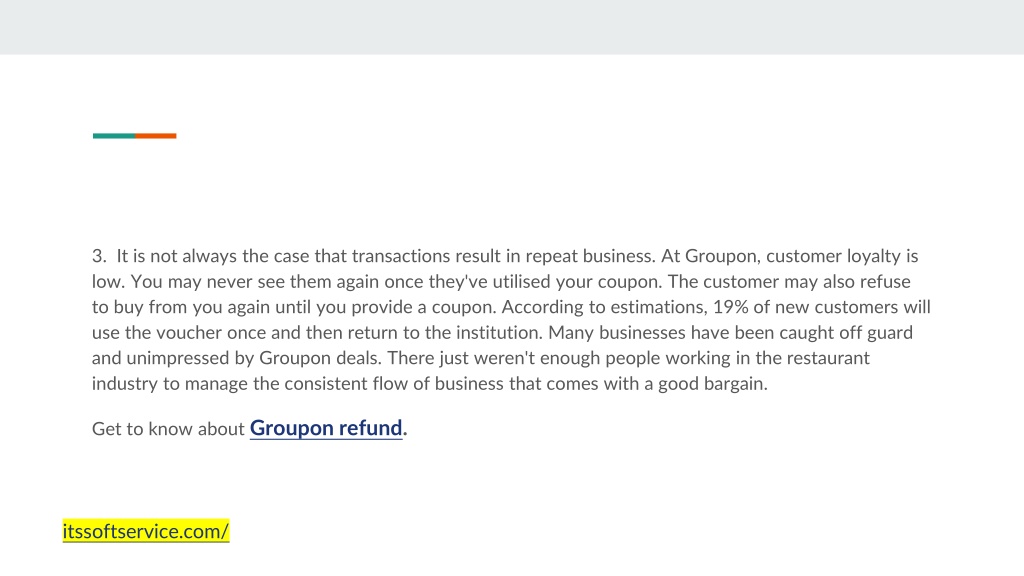Click the word "estimations" in paragraph

pos(659,307)
